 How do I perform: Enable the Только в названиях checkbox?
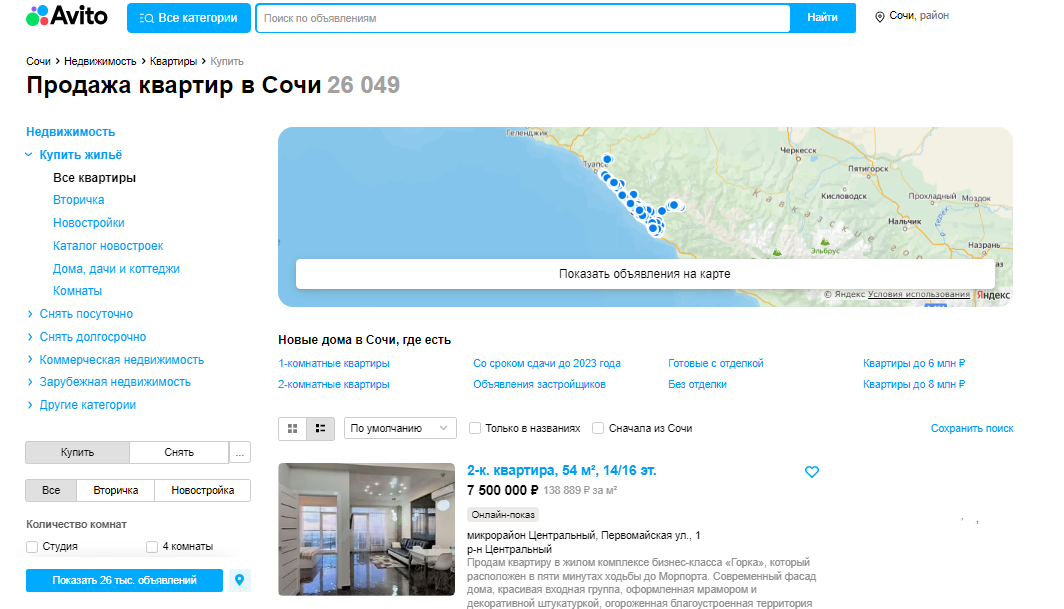point(474,428)
